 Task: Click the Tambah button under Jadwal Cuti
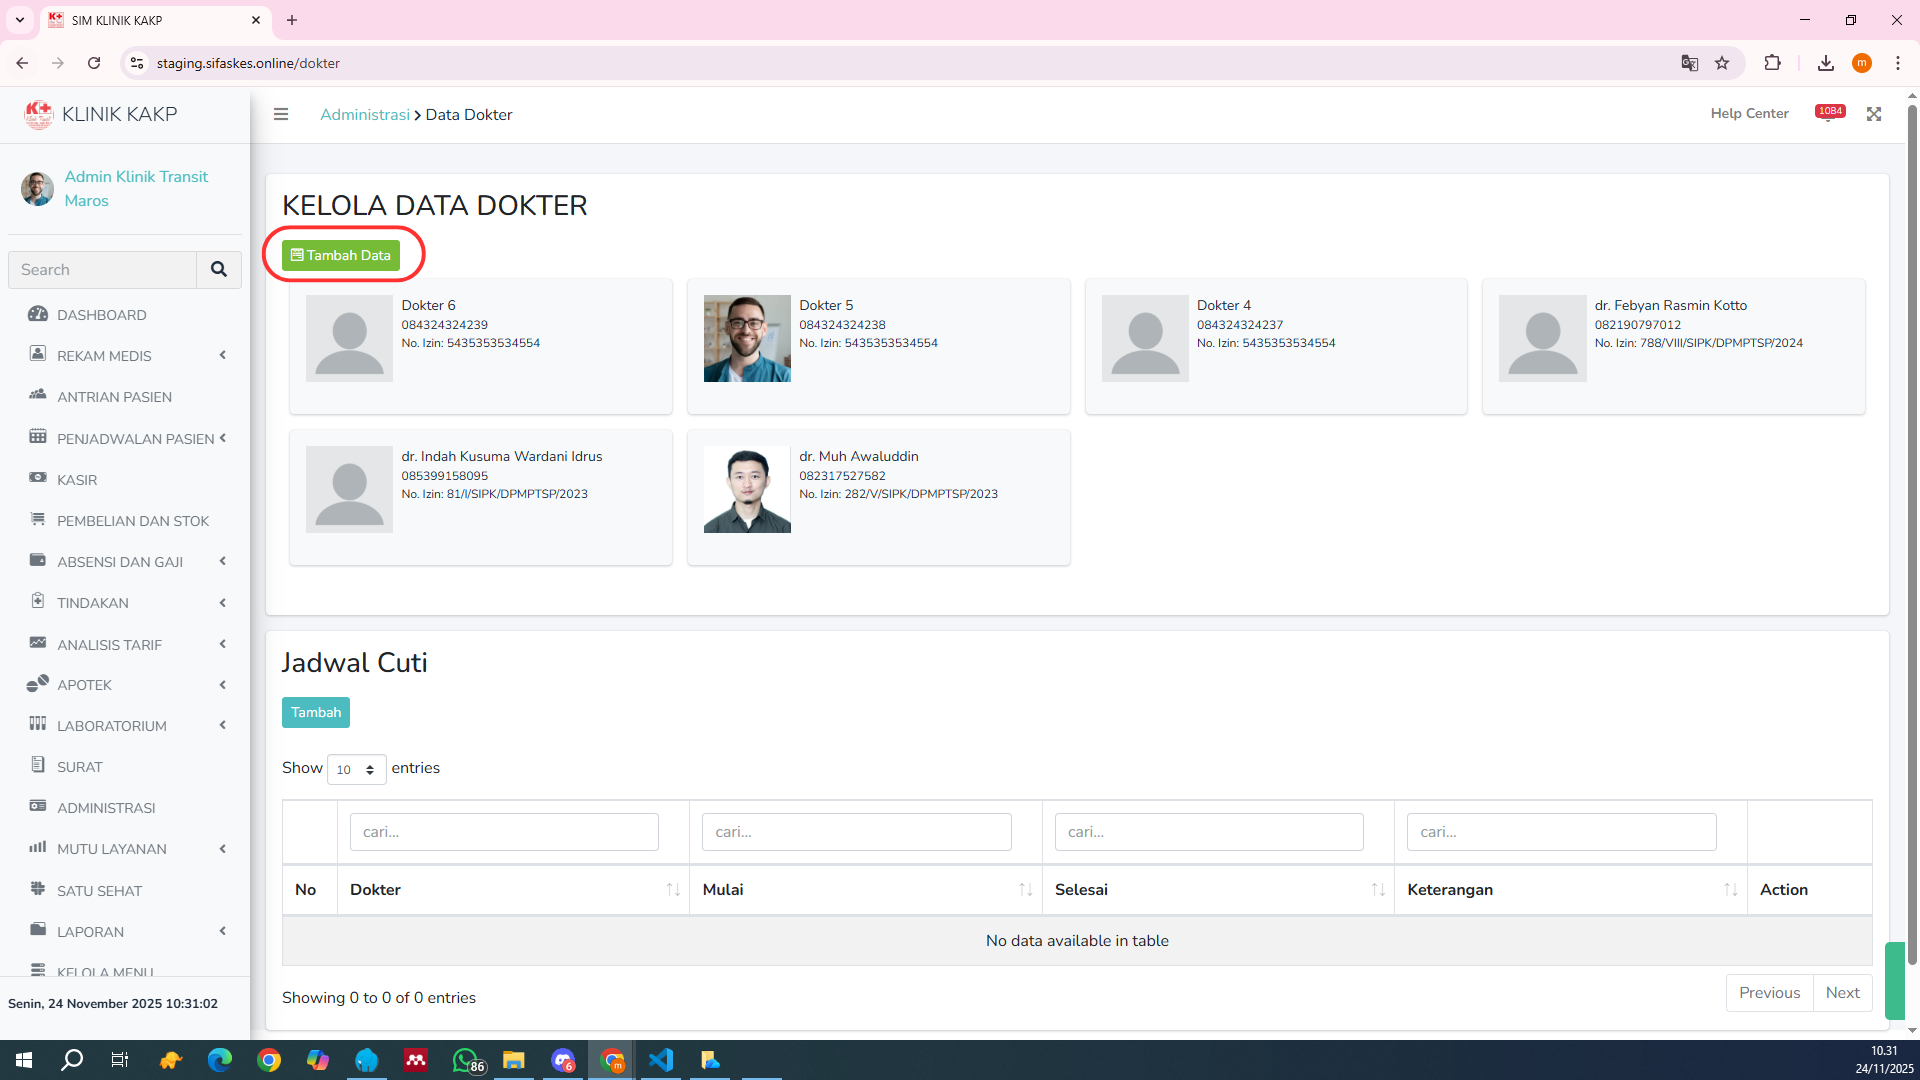pyautogui.click(x=315, y=712)
